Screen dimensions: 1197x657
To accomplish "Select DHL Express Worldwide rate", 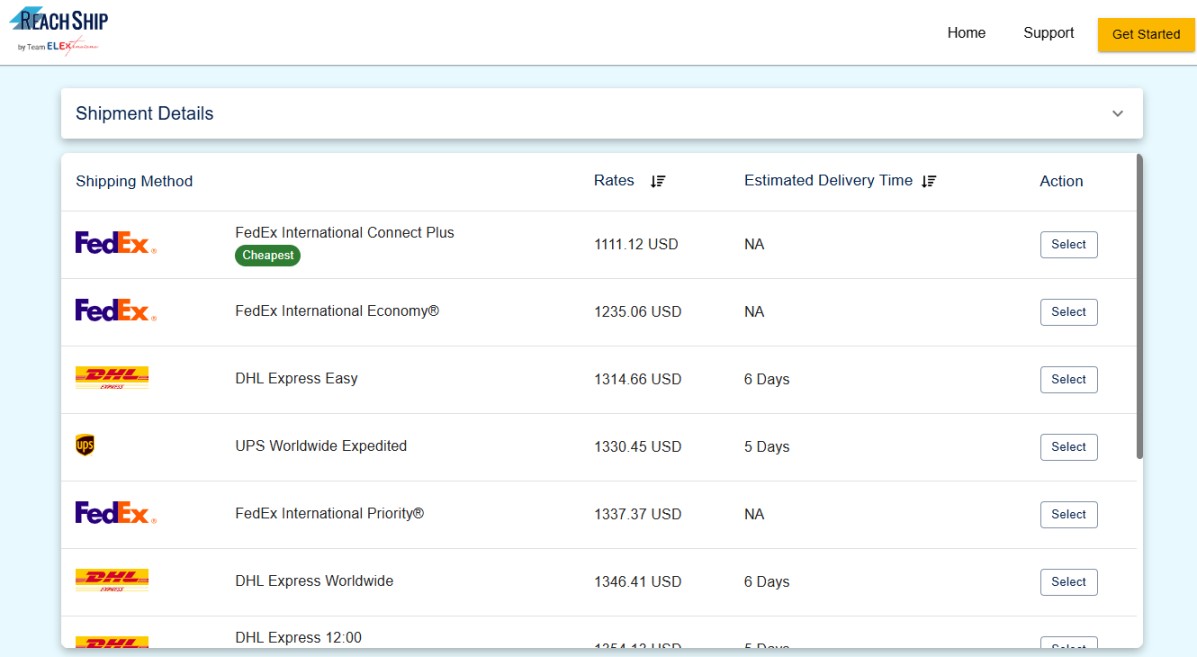I will point(1069,581).
